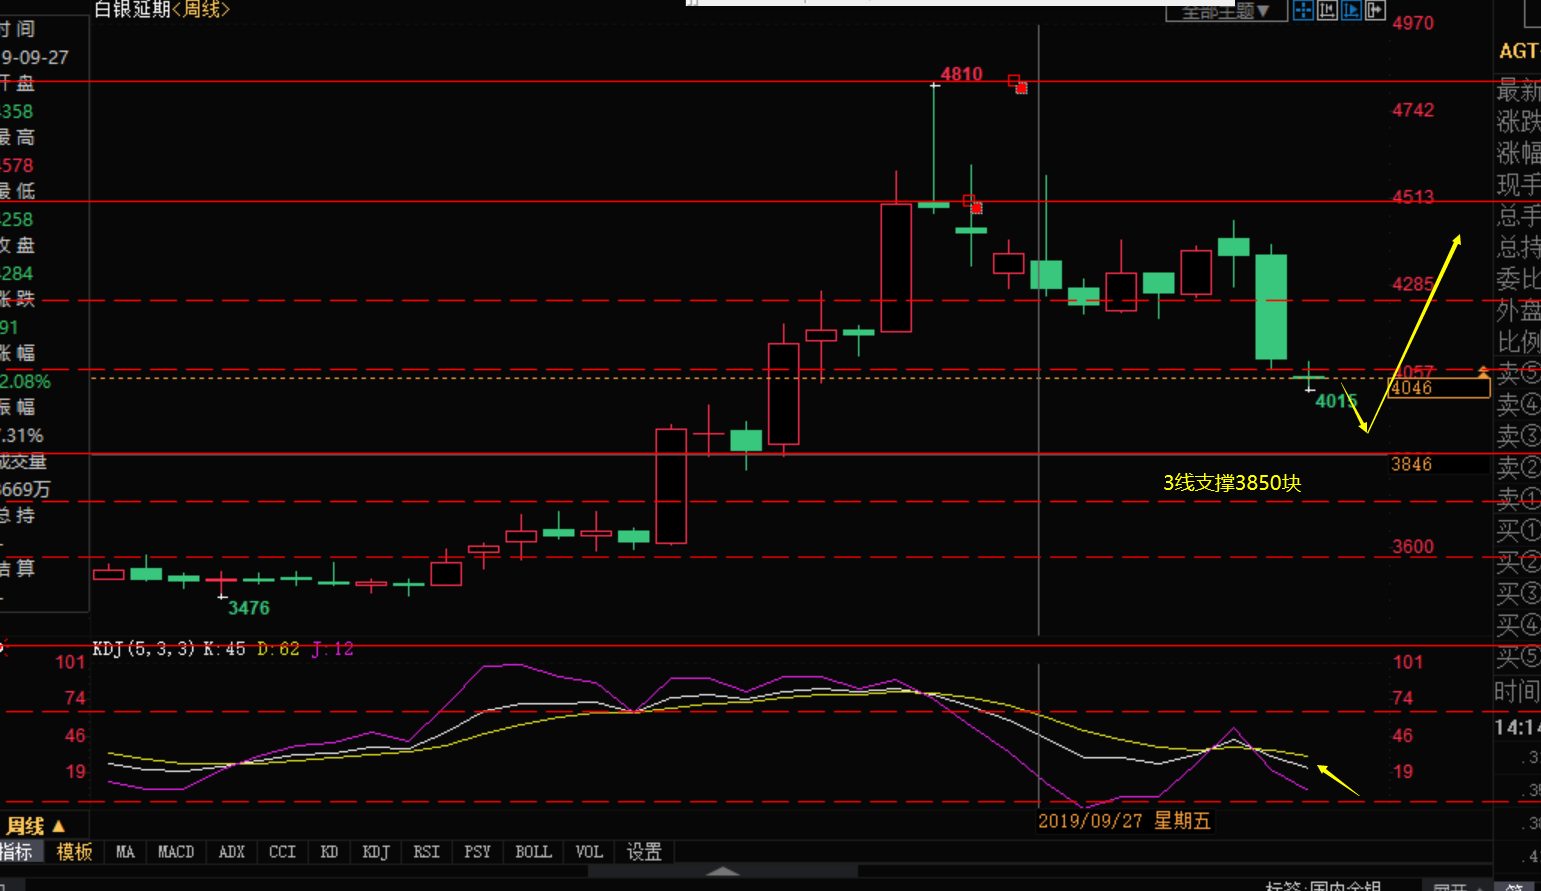Image resolution: width=1541 pixels, height=891 pixels.
Task: Click the gray panel expand arrow at bottom
Action: point(722,871)
